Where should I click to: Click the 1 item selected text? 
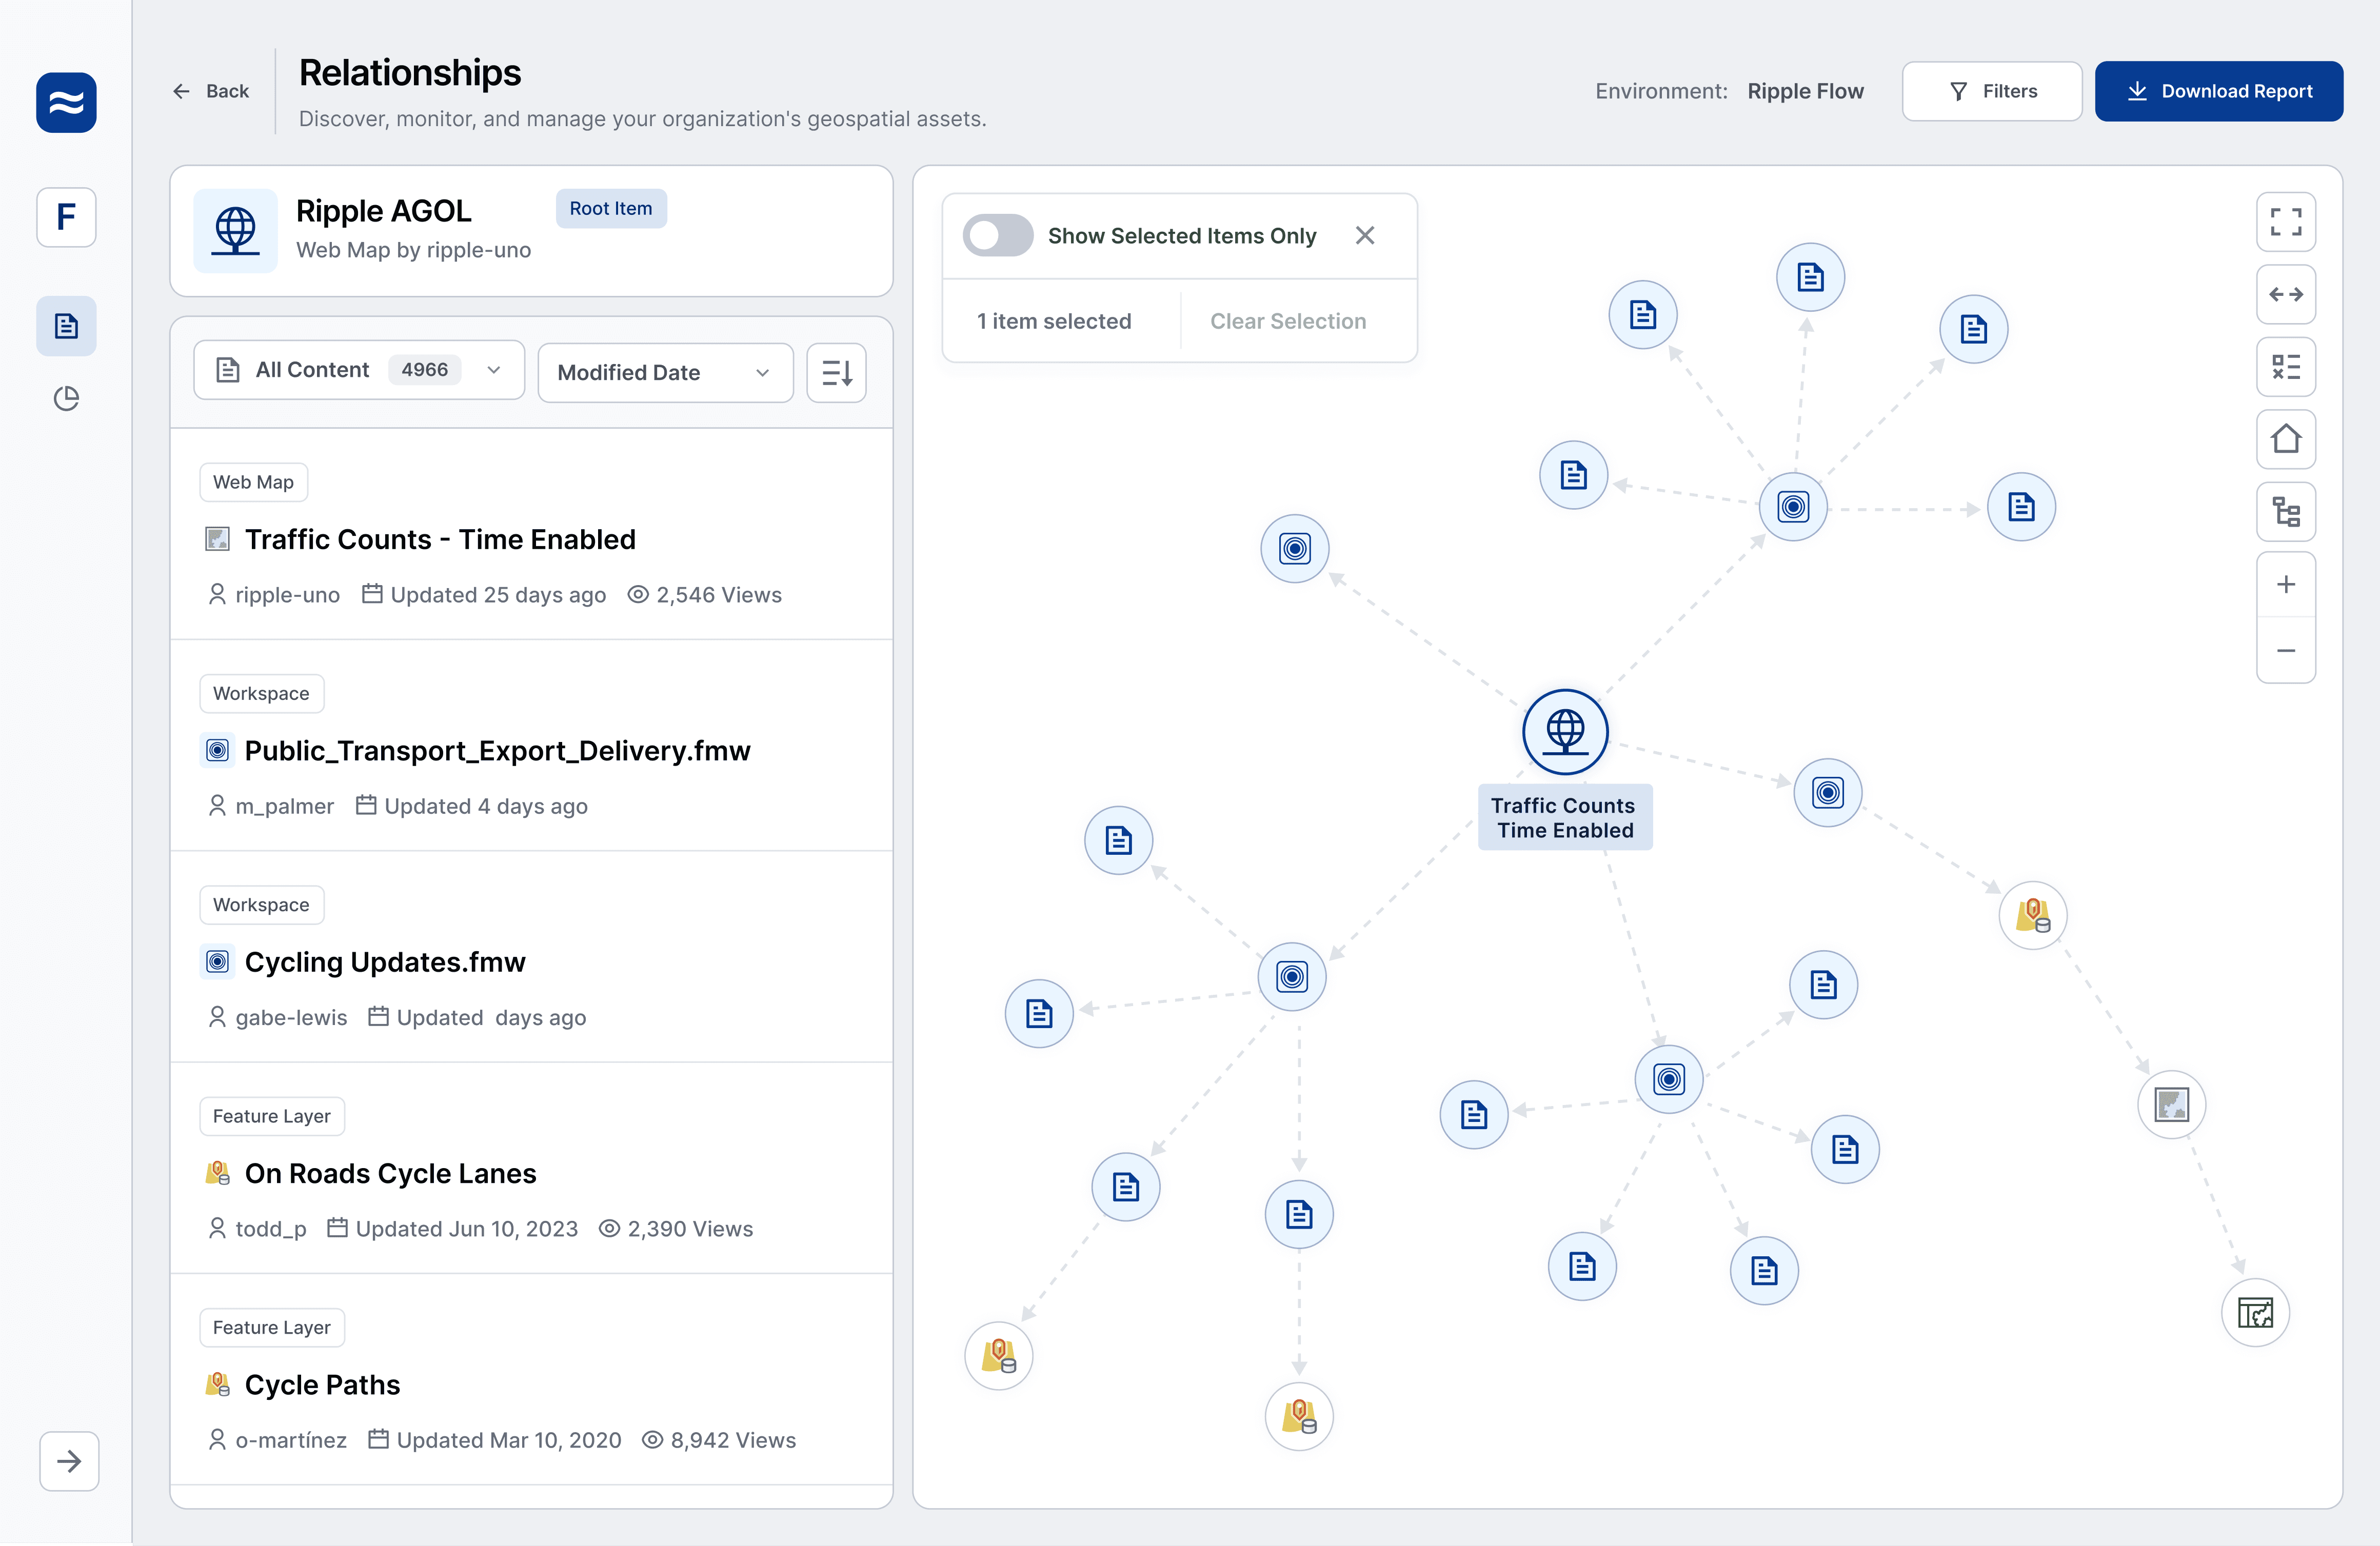[1054, 321]
